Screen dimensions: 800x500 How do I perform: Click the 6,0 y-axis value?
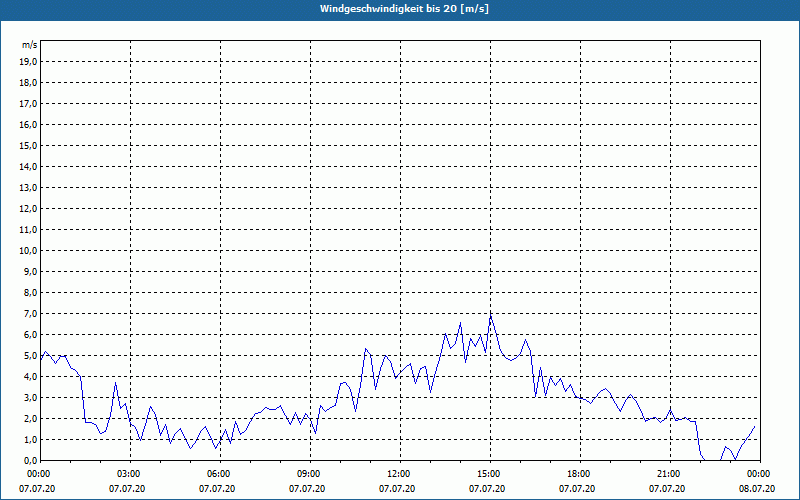click(x=31, y=335)
